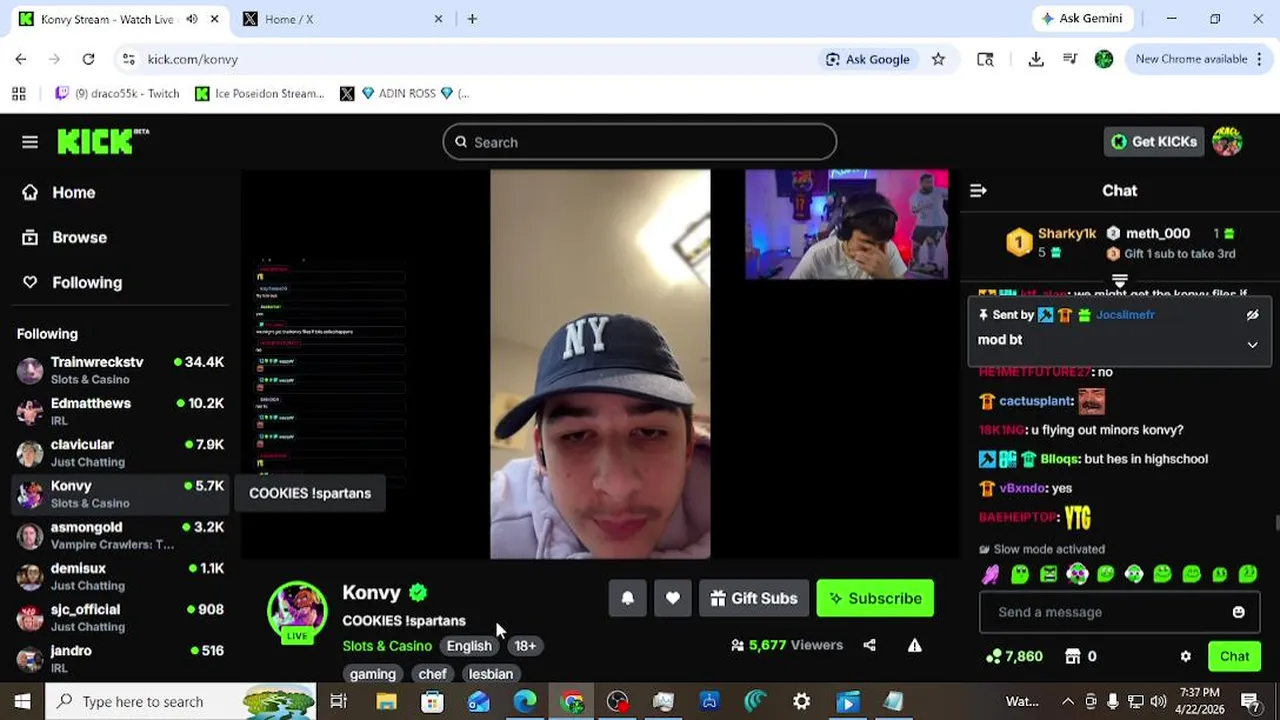Open the Chrome apps grid bookmark icon
1280x720 pixels.
[x=18, y=93]
